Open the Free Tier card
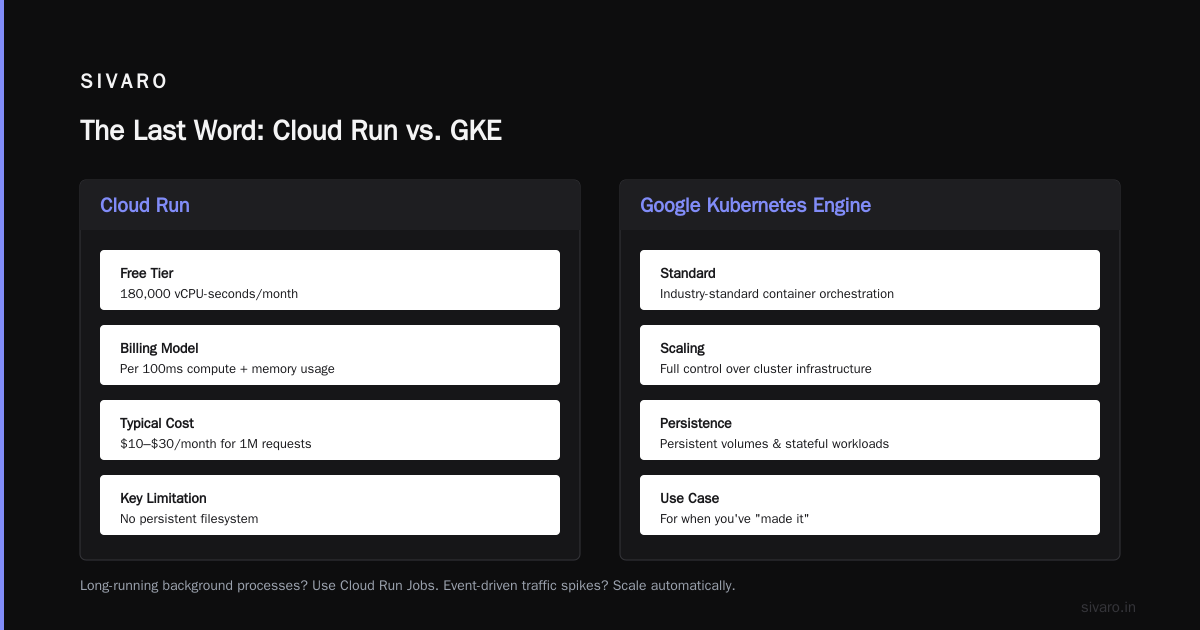The height and width of the screenshot is (630, 1200). point(330,280)
